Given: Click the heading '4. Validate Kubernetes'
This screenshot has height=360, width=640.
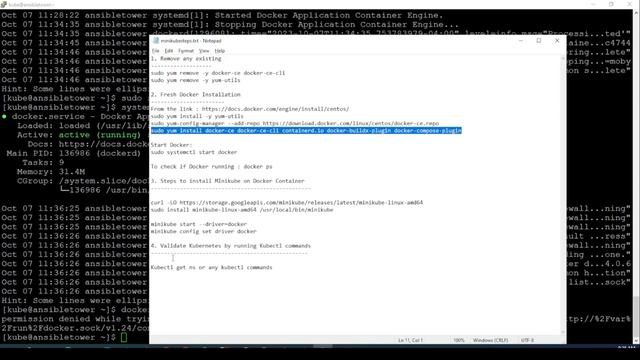Looking at the screenshot, I should [231, 246].
